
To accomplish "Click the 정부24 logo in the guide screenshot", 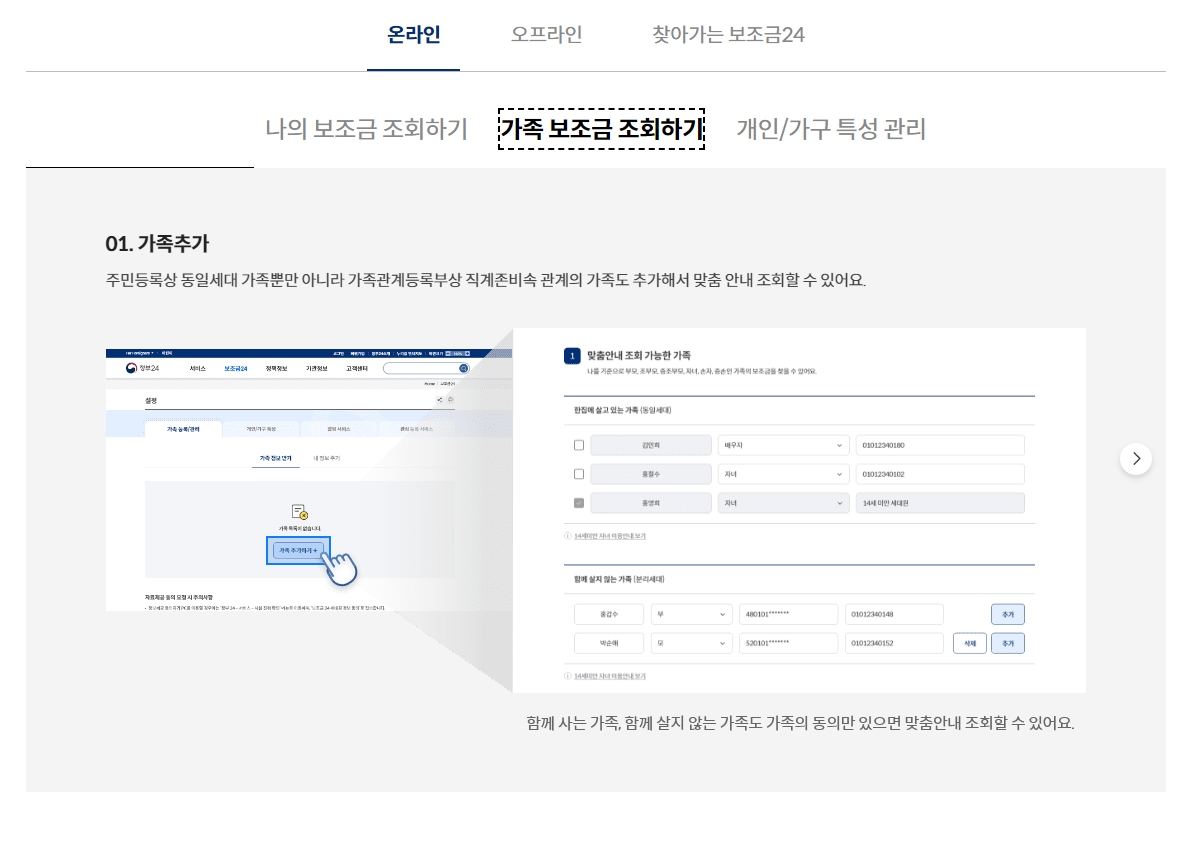I will pos(142,368).
